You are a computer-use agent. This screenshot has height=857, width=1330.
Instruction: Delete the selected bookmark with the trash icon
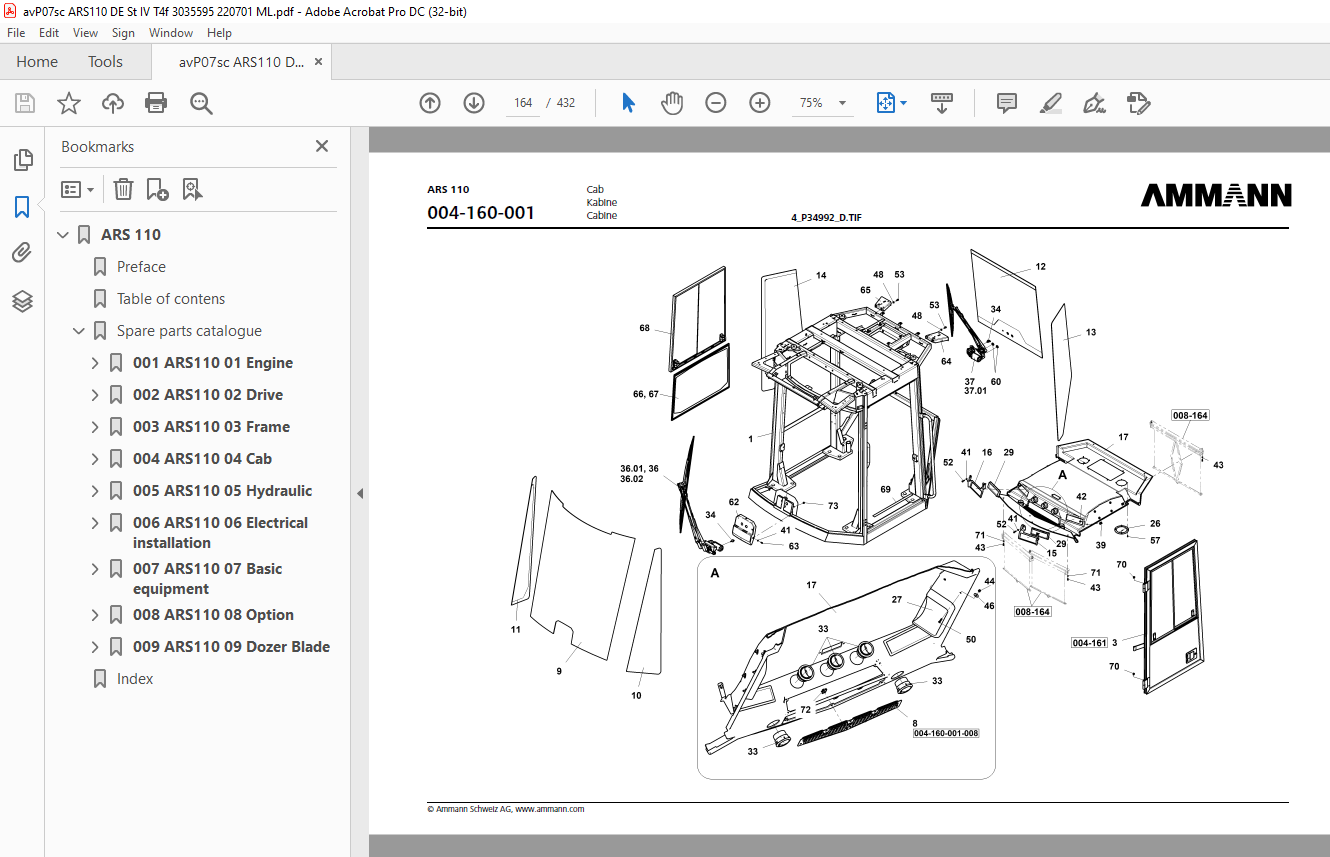pos(123,189)
